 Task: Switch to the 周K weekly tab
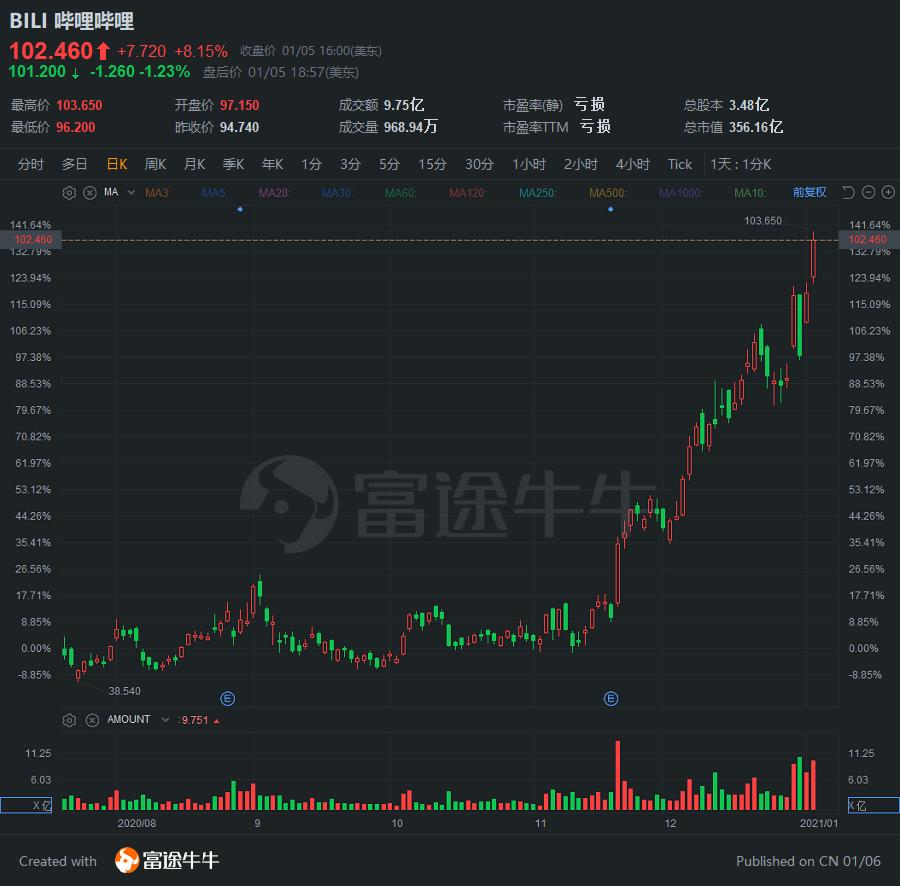click(155, 164)
